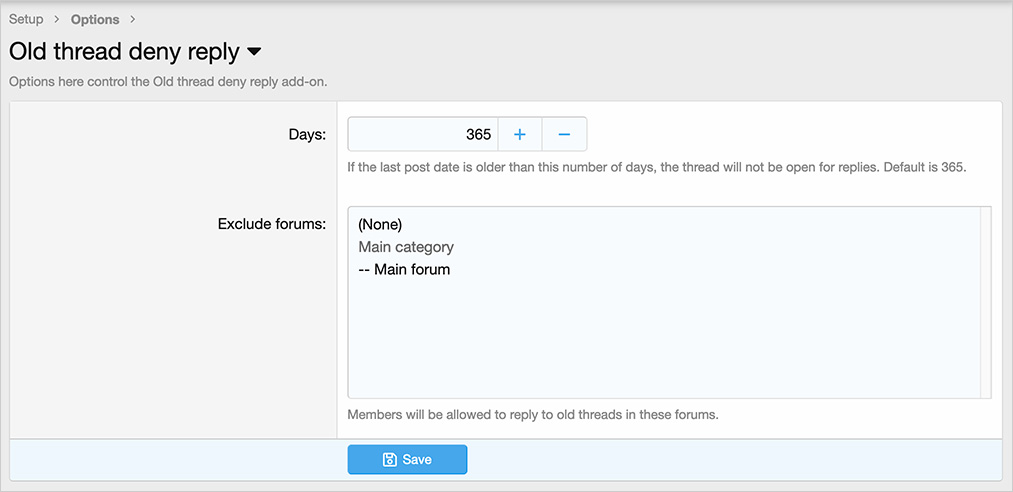Select (None) in Exclude forums list
Image resolution: width=1013 pixels, height=492 pixels.
[381, 225]
